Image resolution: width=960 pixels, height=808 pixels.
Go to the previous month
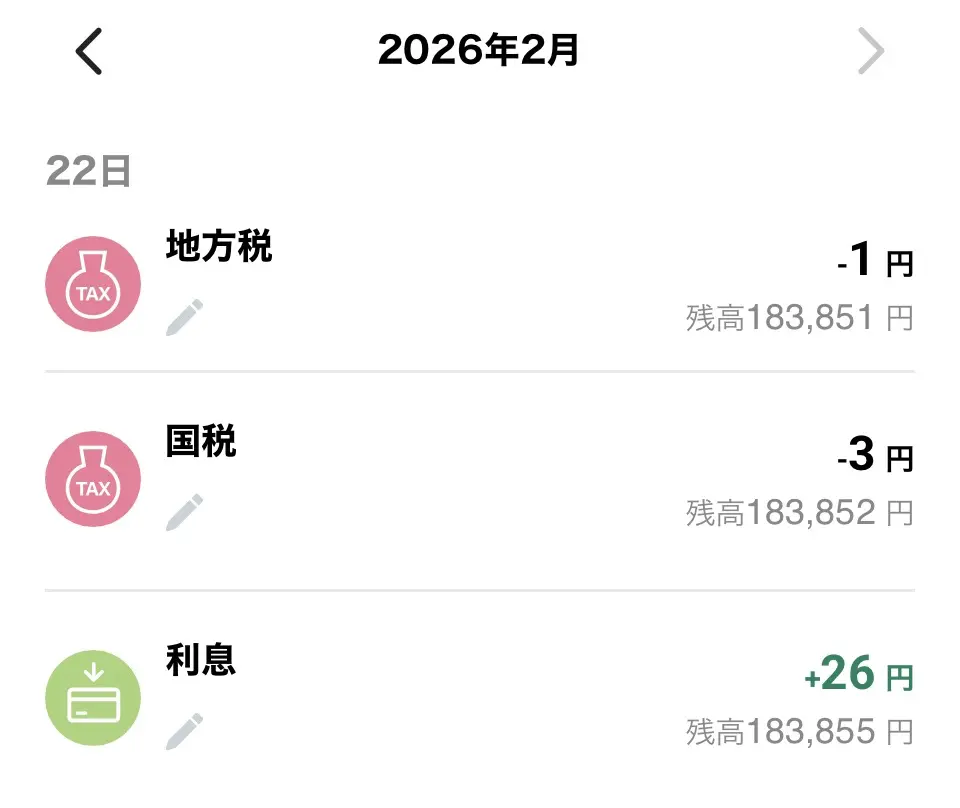point(89,52)
